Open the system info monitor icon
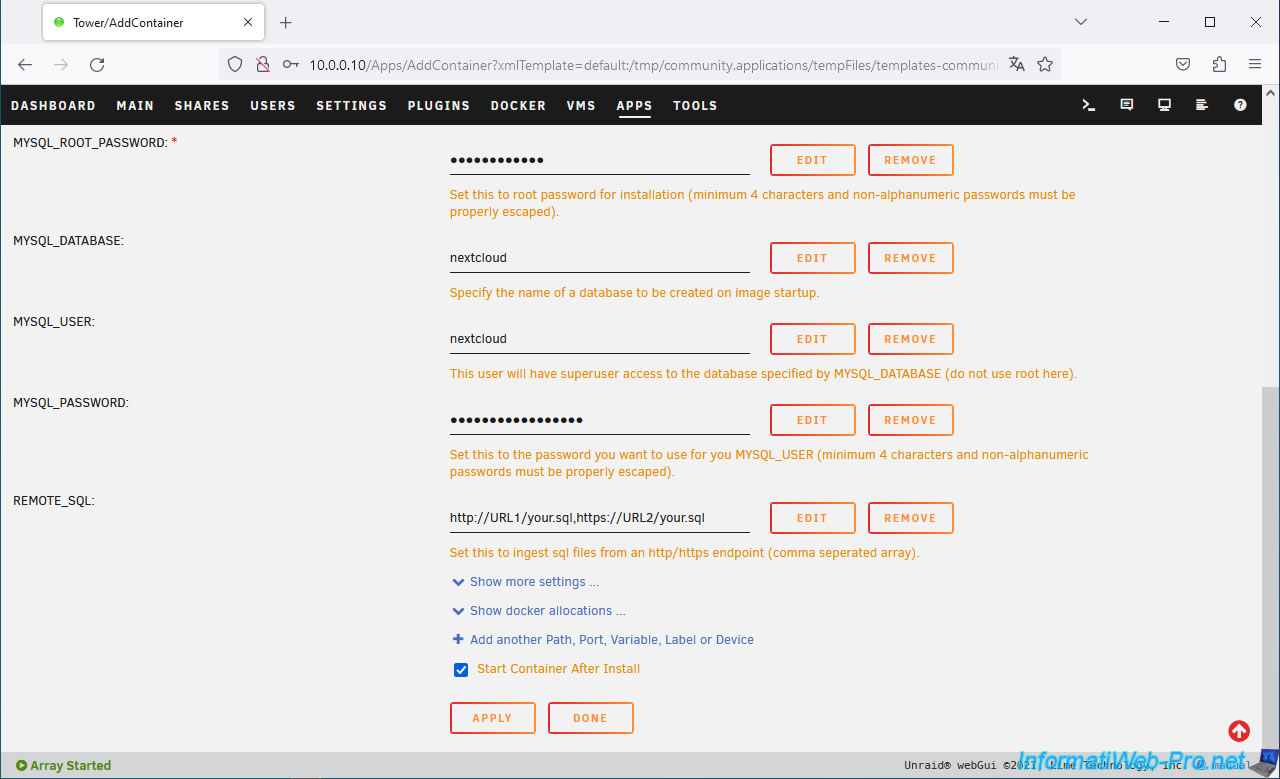Viewport: 1280px width, 779px height. pyautogui.click(x=1164, y=105)
